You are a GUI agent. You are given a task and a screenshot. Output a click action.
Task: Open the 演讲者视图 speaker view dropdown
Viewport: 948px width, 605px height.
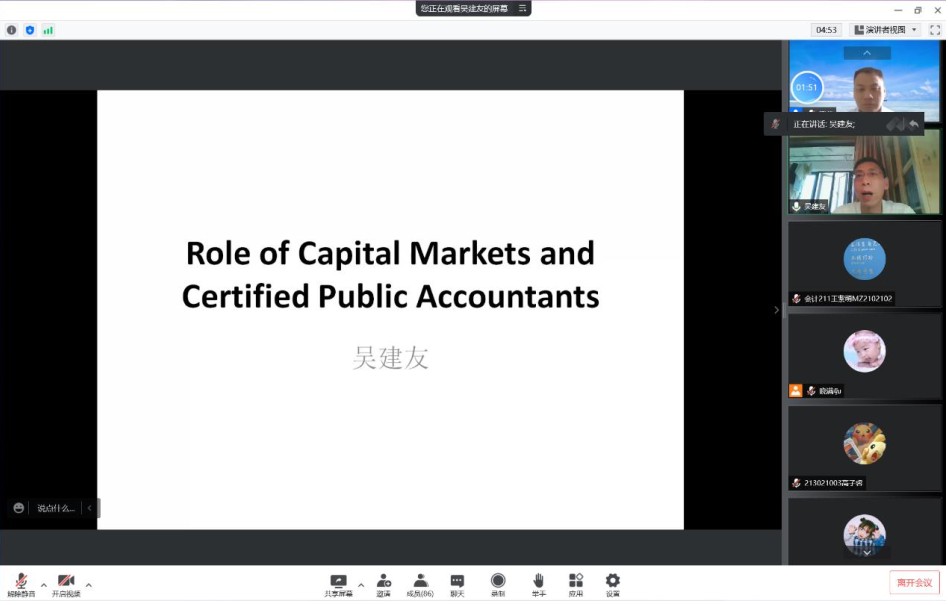coord(886,30)
